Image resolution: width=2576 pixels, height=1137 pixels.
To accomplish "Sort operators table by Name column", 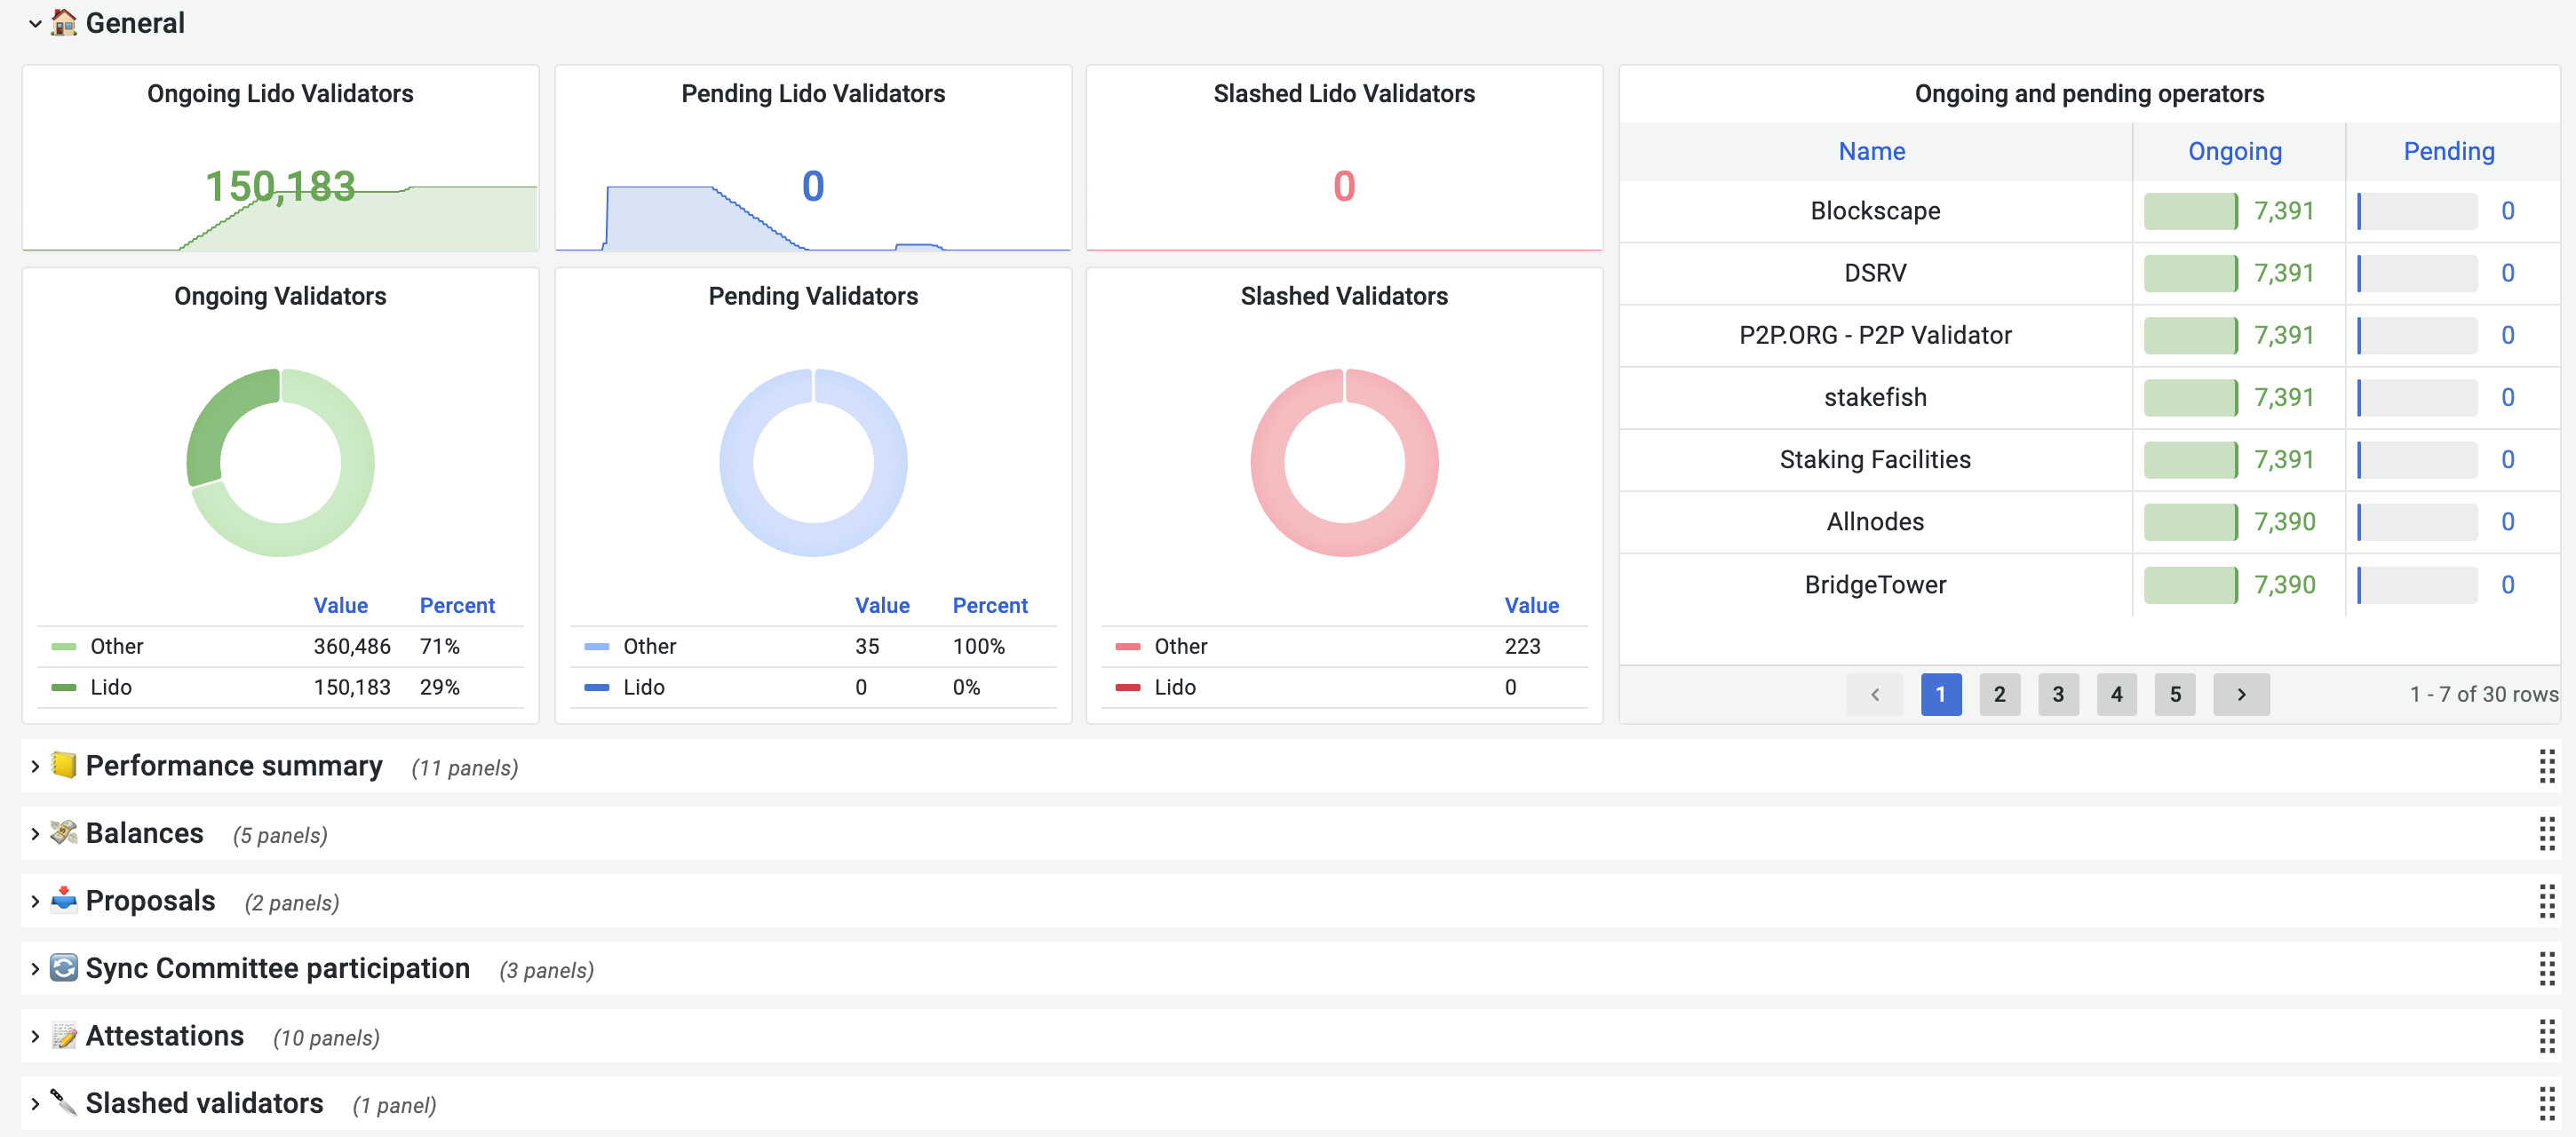I will click(1871, 151).
